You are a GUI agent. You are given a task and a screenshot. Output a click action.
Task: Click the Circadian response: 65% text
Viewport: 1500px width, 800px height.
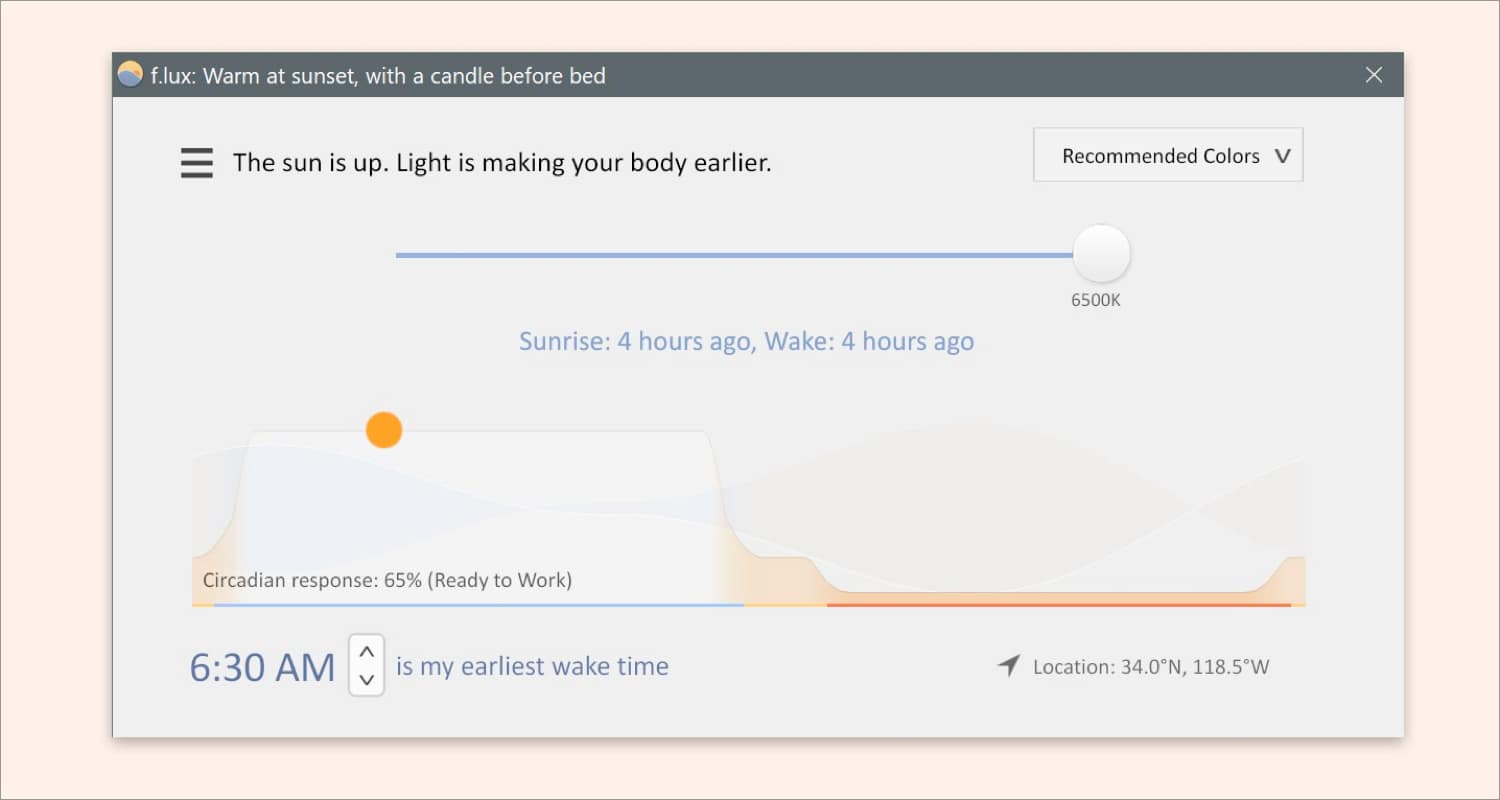click(x=387, y=580)
